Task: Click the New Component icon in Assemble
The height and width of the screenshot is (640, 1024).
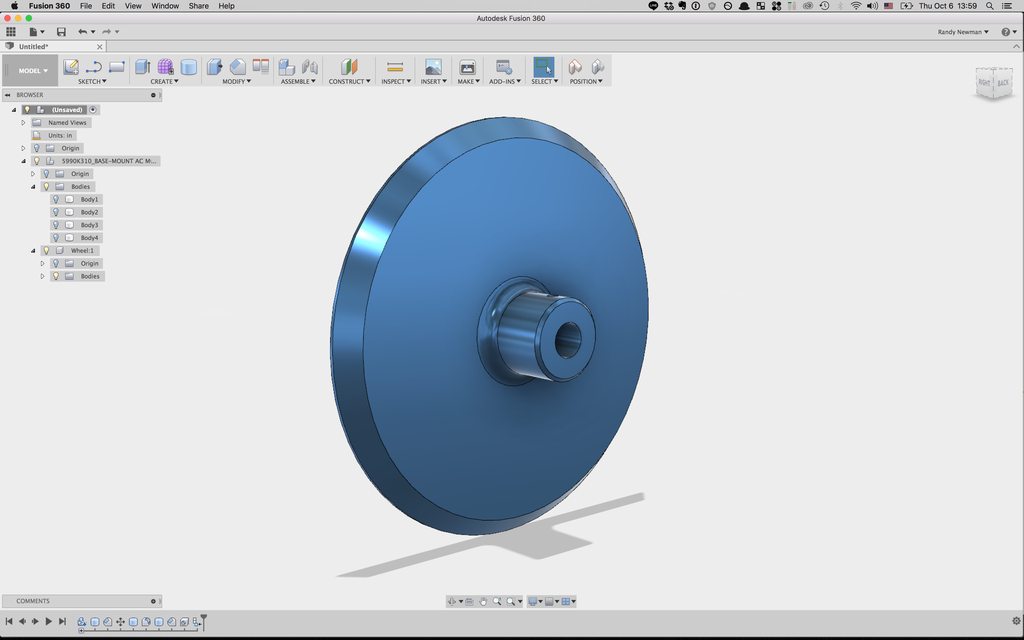Action: tap(287, 67)
